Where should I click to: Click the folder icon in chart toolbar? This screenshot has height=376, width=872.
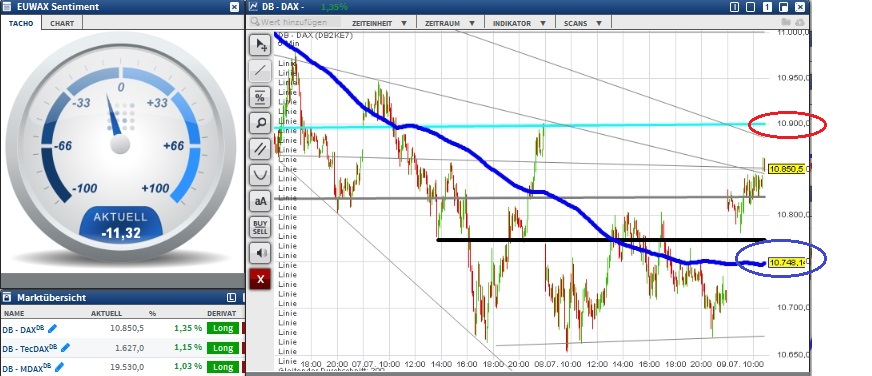[786, 22]
